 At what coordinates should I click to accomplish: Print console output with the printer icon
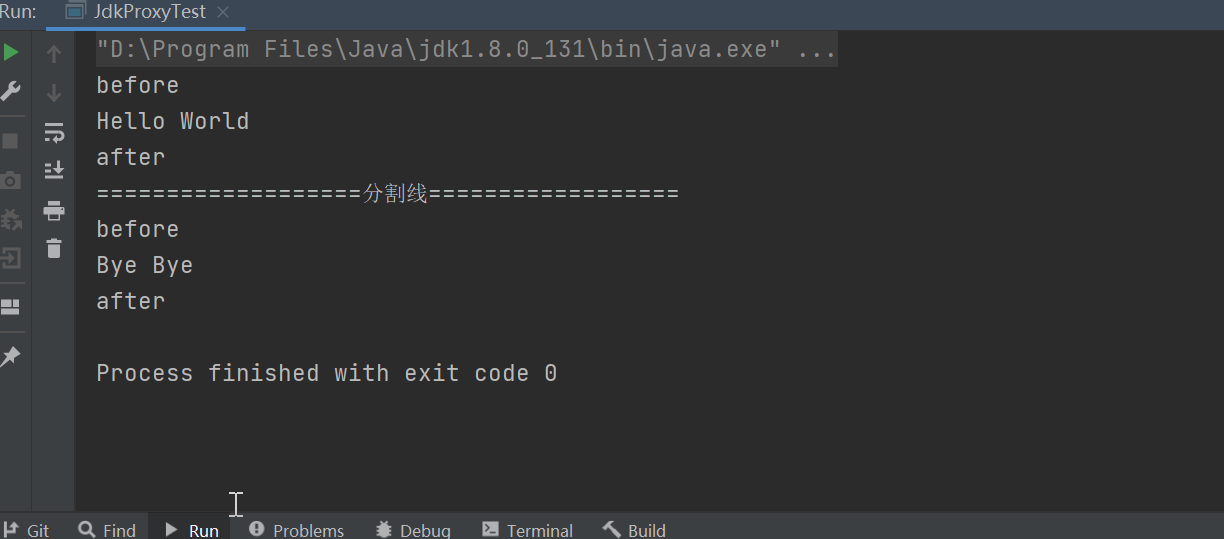click(54, 210)
